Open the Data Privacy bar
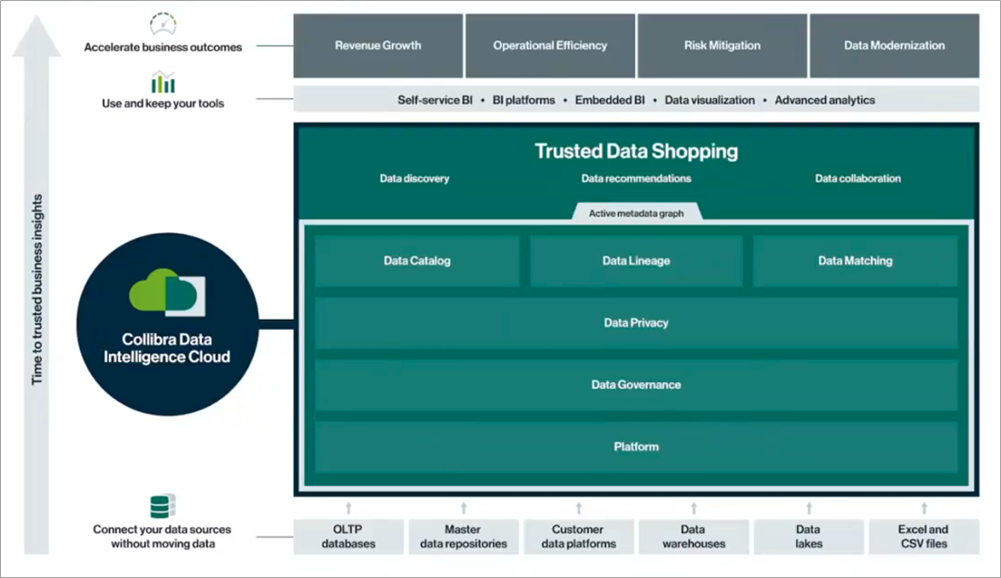This screenshot has height=578, width=1001. click(x=636, y=323)
